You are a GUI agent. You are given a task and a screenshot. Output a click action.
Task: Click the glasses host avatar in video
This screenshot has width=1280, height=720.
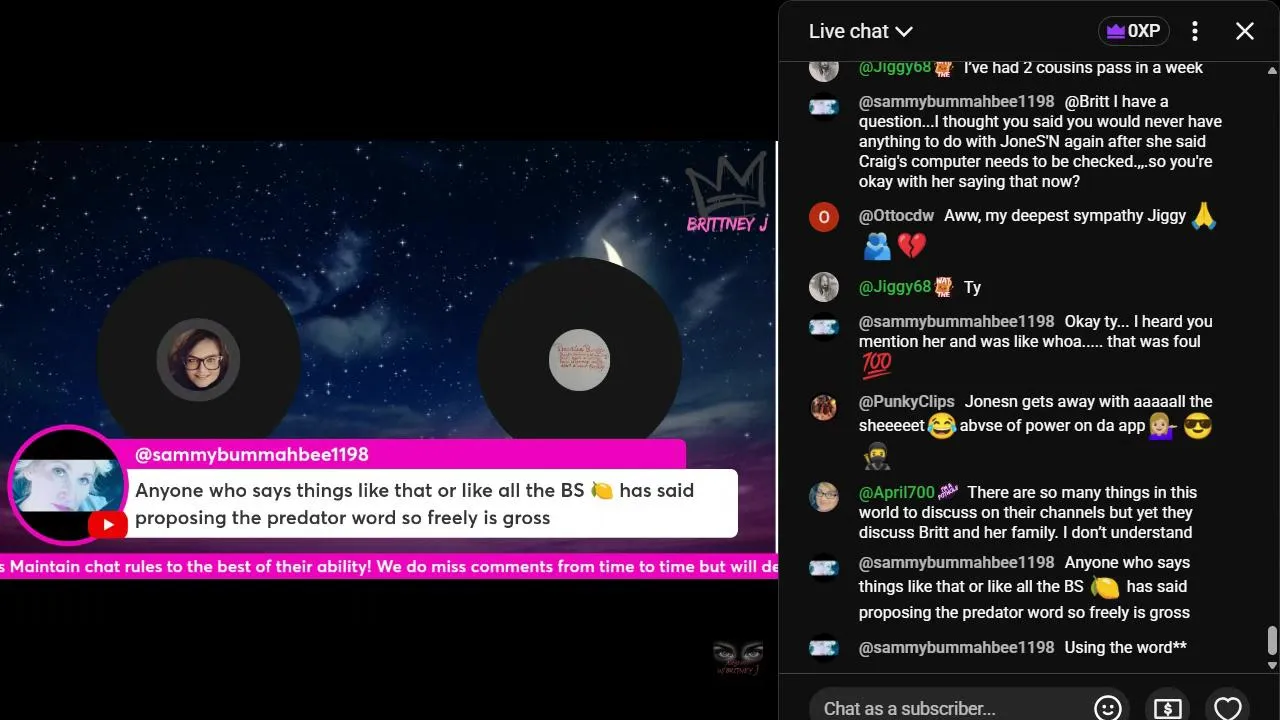coord(198,359)
